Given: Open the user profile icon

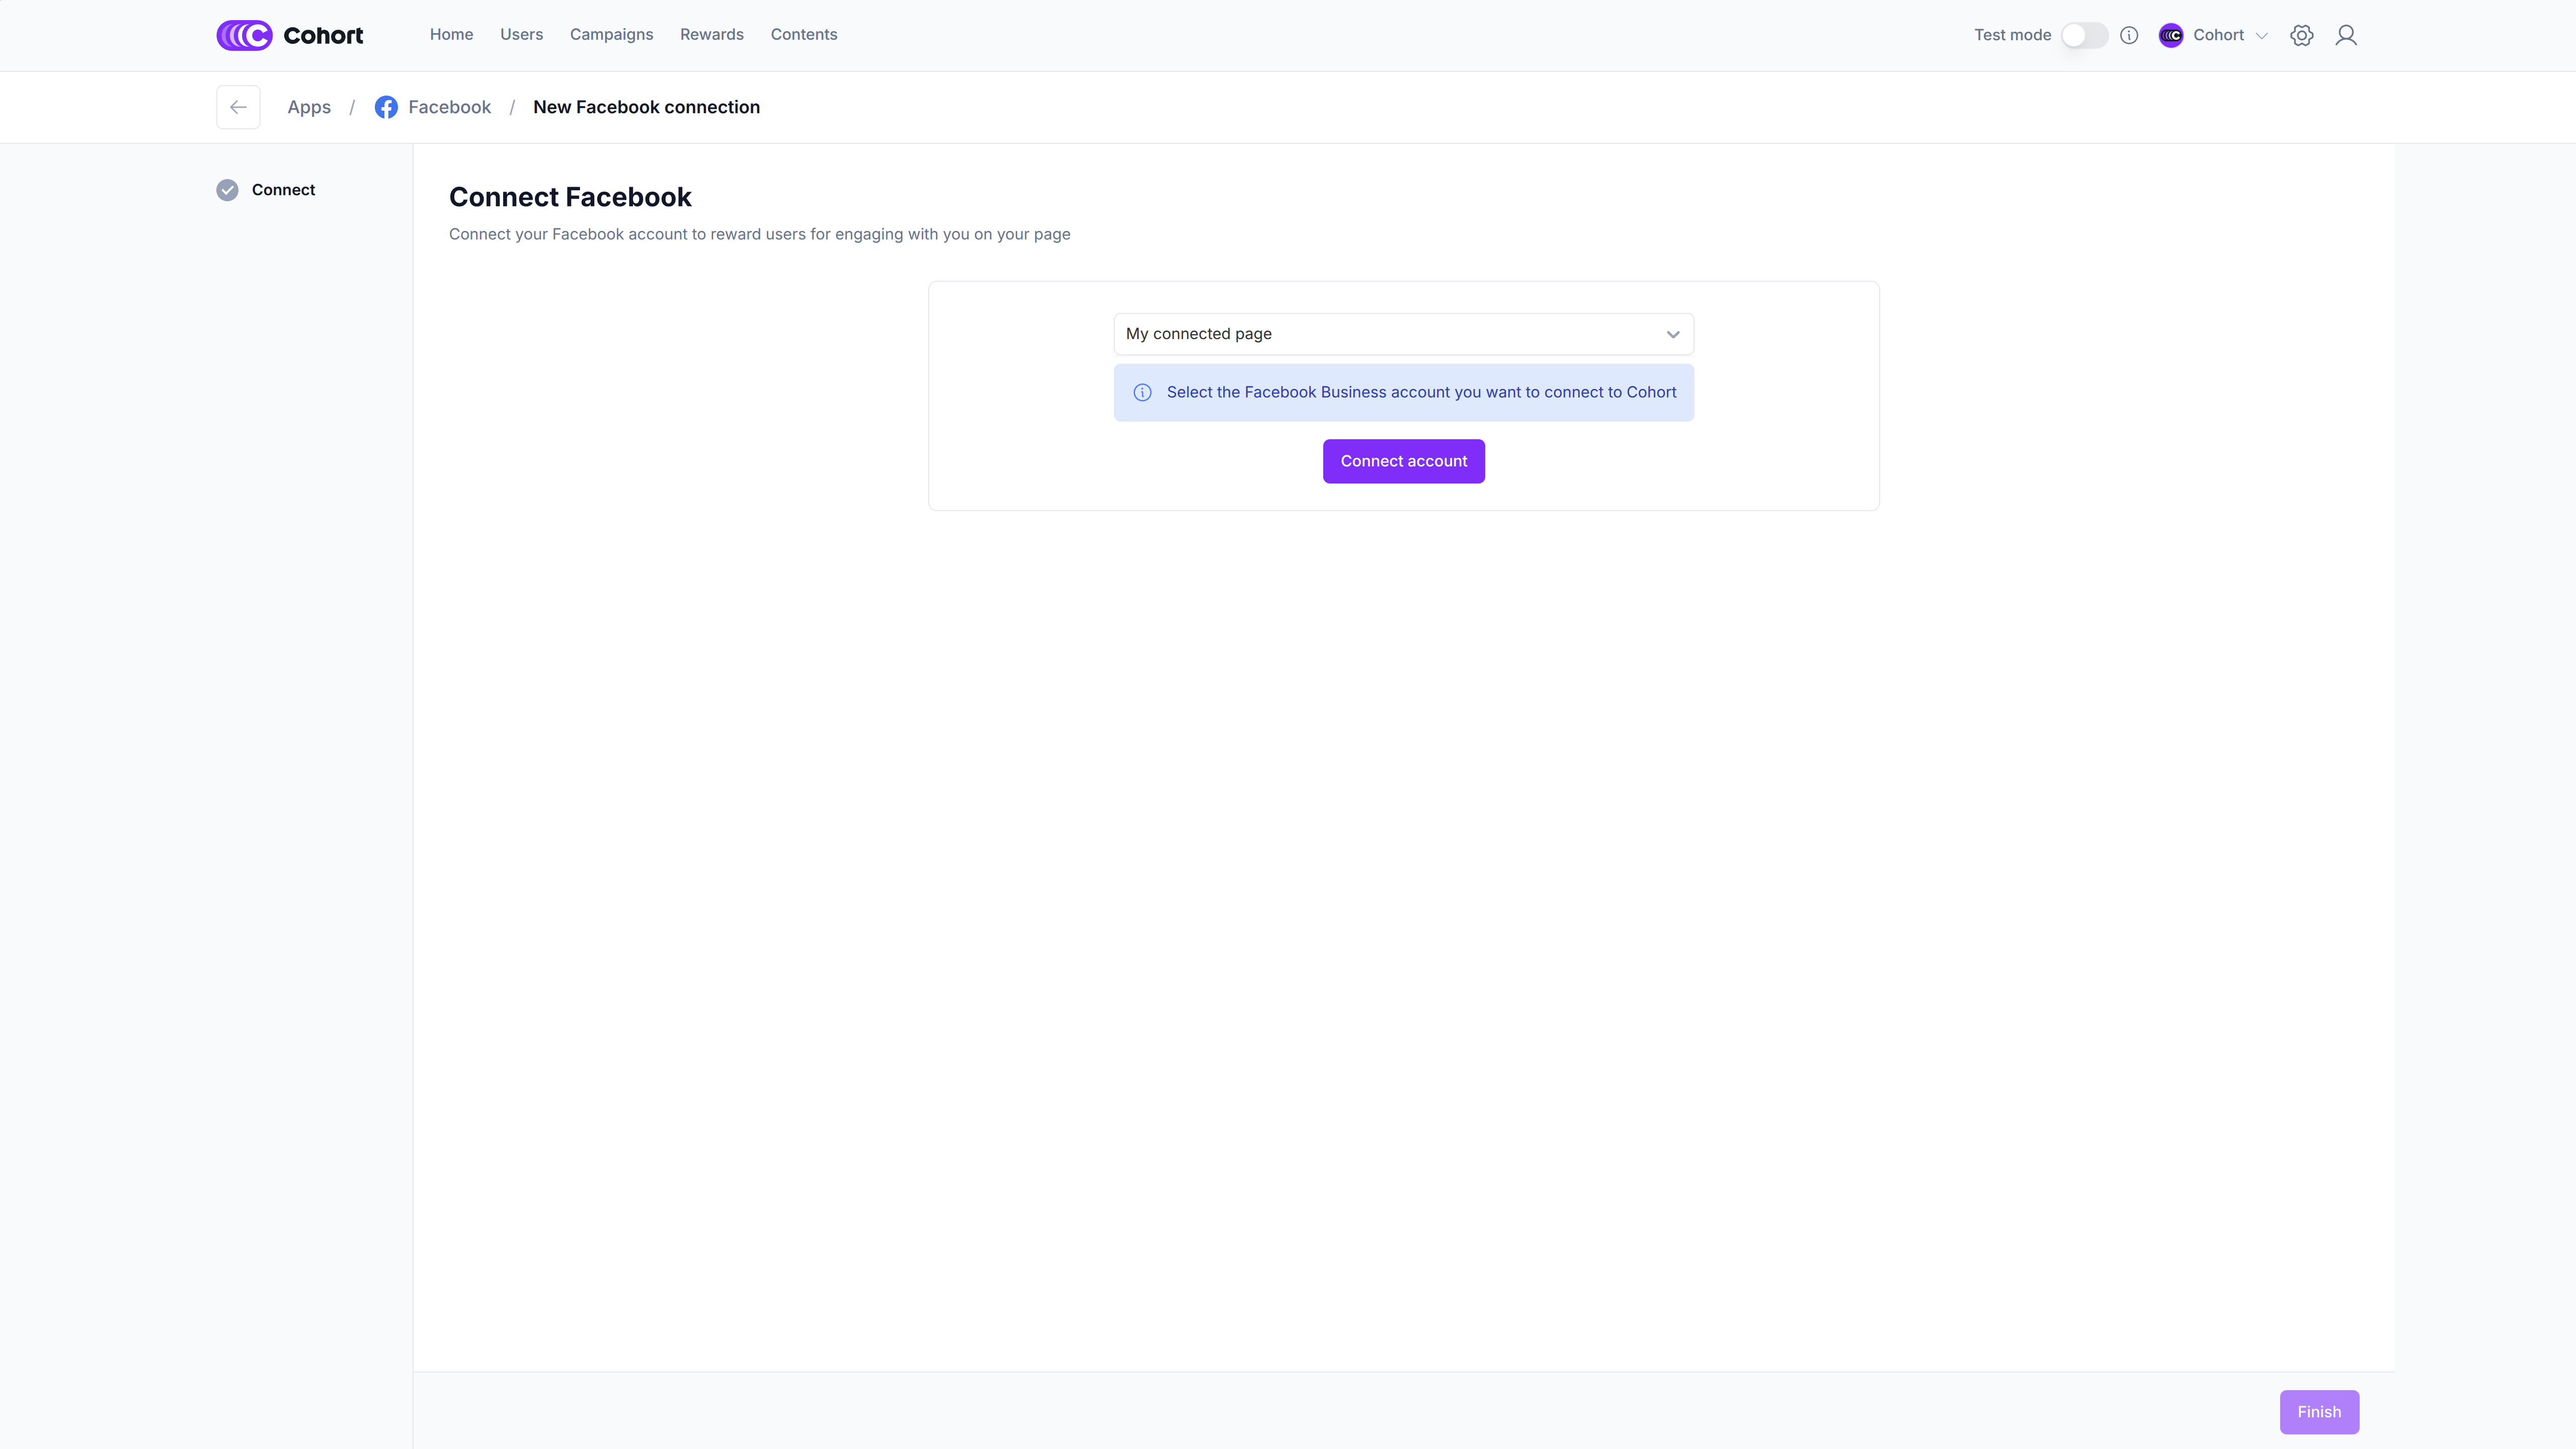Looking at the screenshot, I should pyautogui.click(x=2345, y=35).
